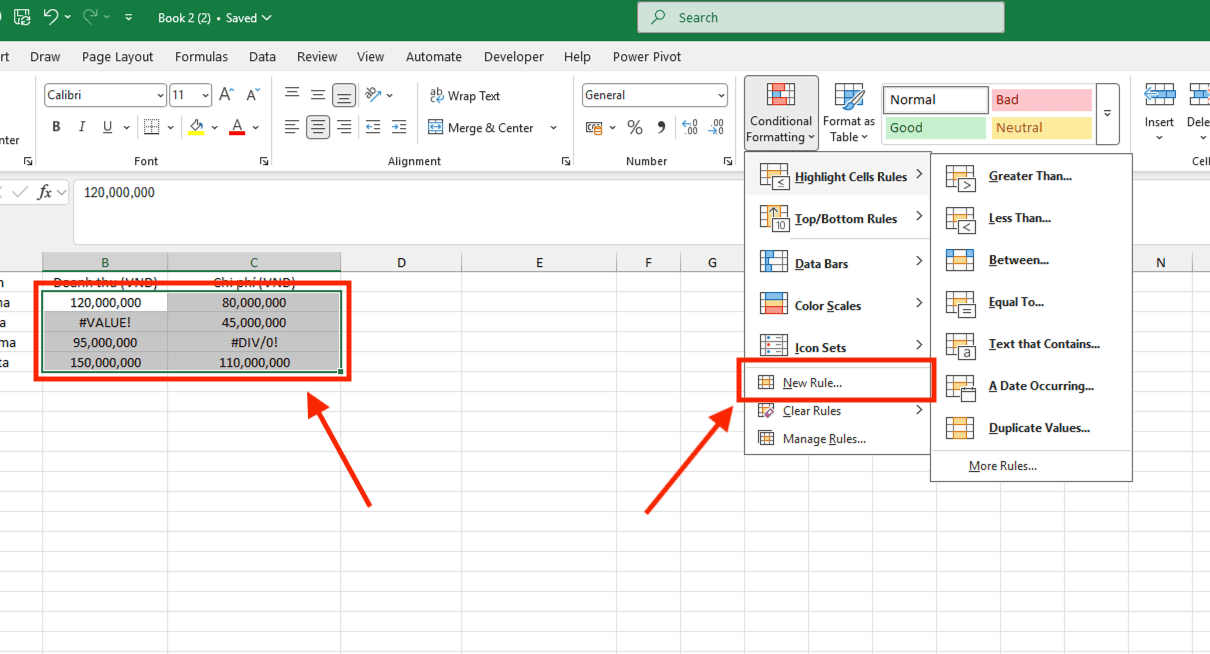Decrease indent
1210x654 pixels.
(x=373, y=127)
